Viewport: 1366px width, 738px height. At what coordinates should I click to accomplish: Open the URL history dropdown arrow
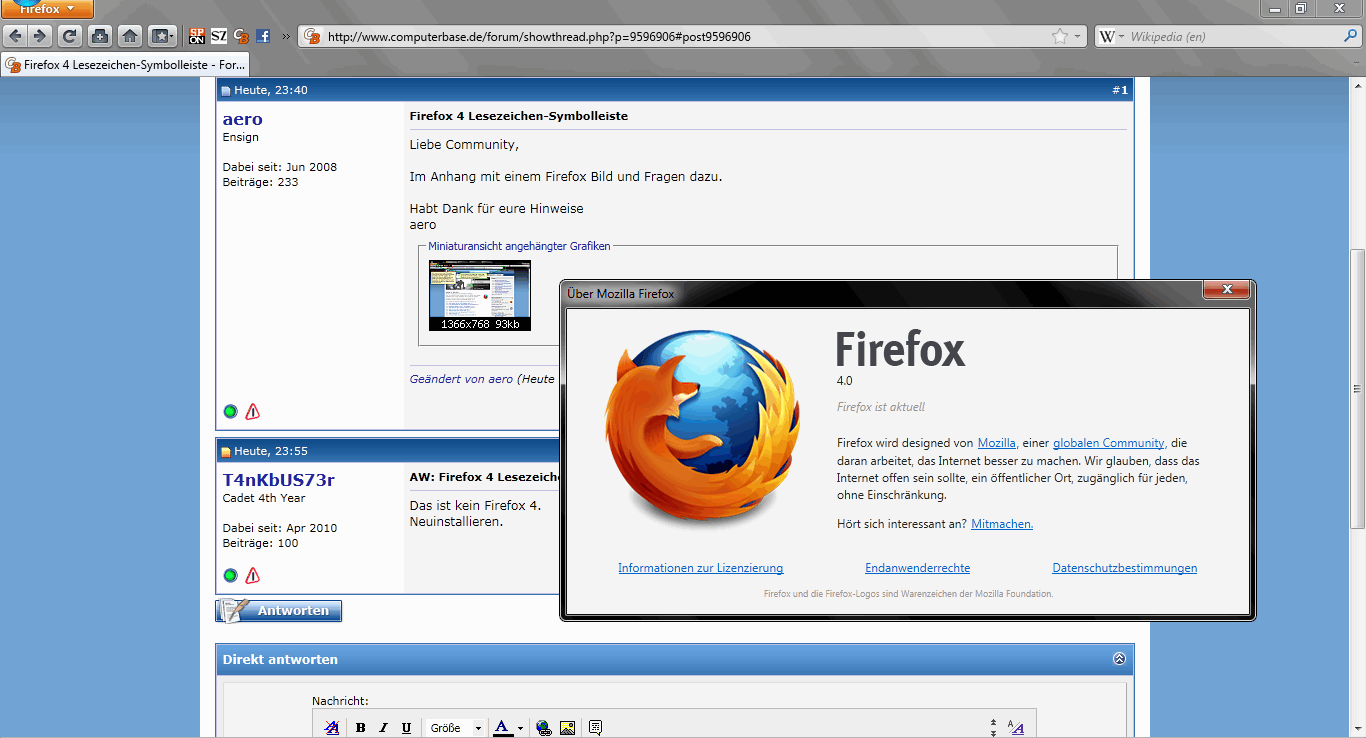pyautogui.click(x=1077, y=37)
